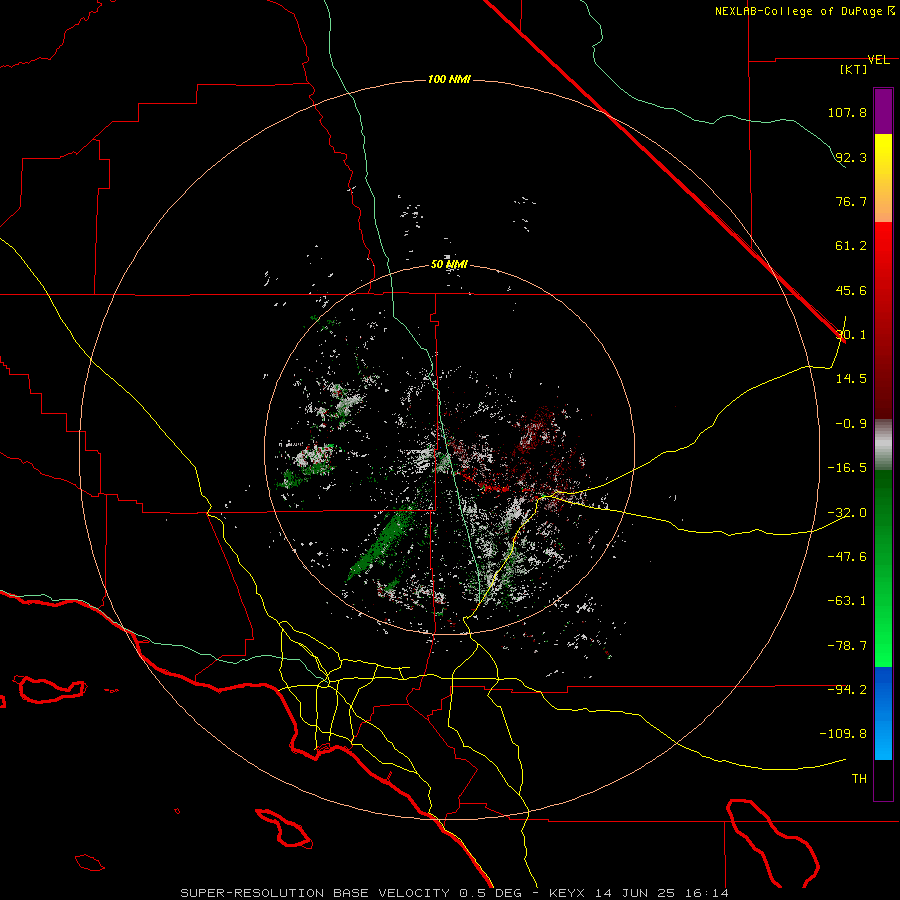Click the -0.9 velocity scale value
The width and height of the screenshot is (900, 900).
851,424
